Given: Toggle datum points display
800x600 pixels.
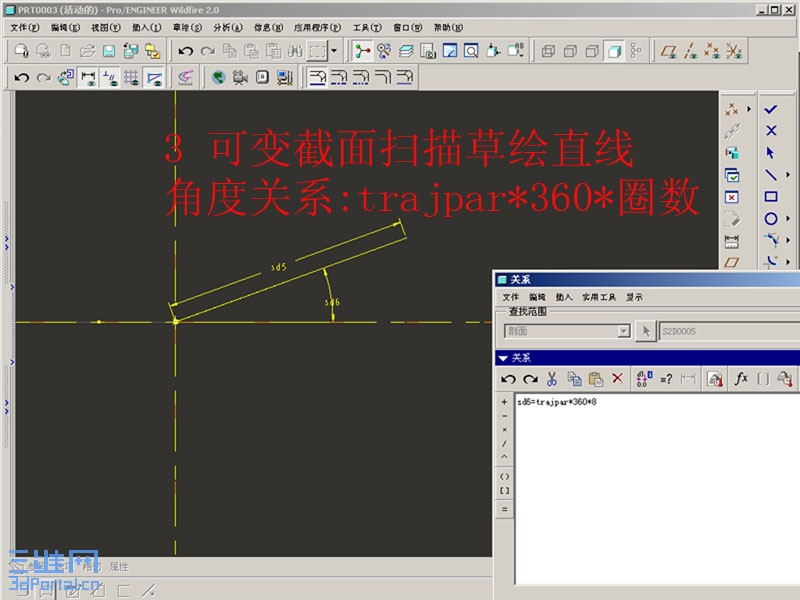Looking at the screenshot, I should click(x=712, y=51).
